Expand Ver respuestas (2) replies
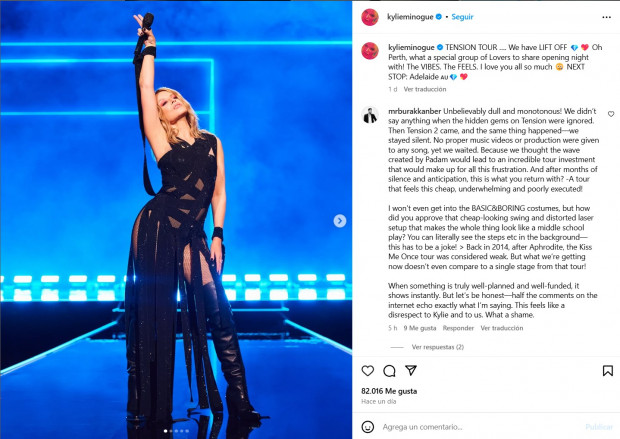 click(438, 347)
